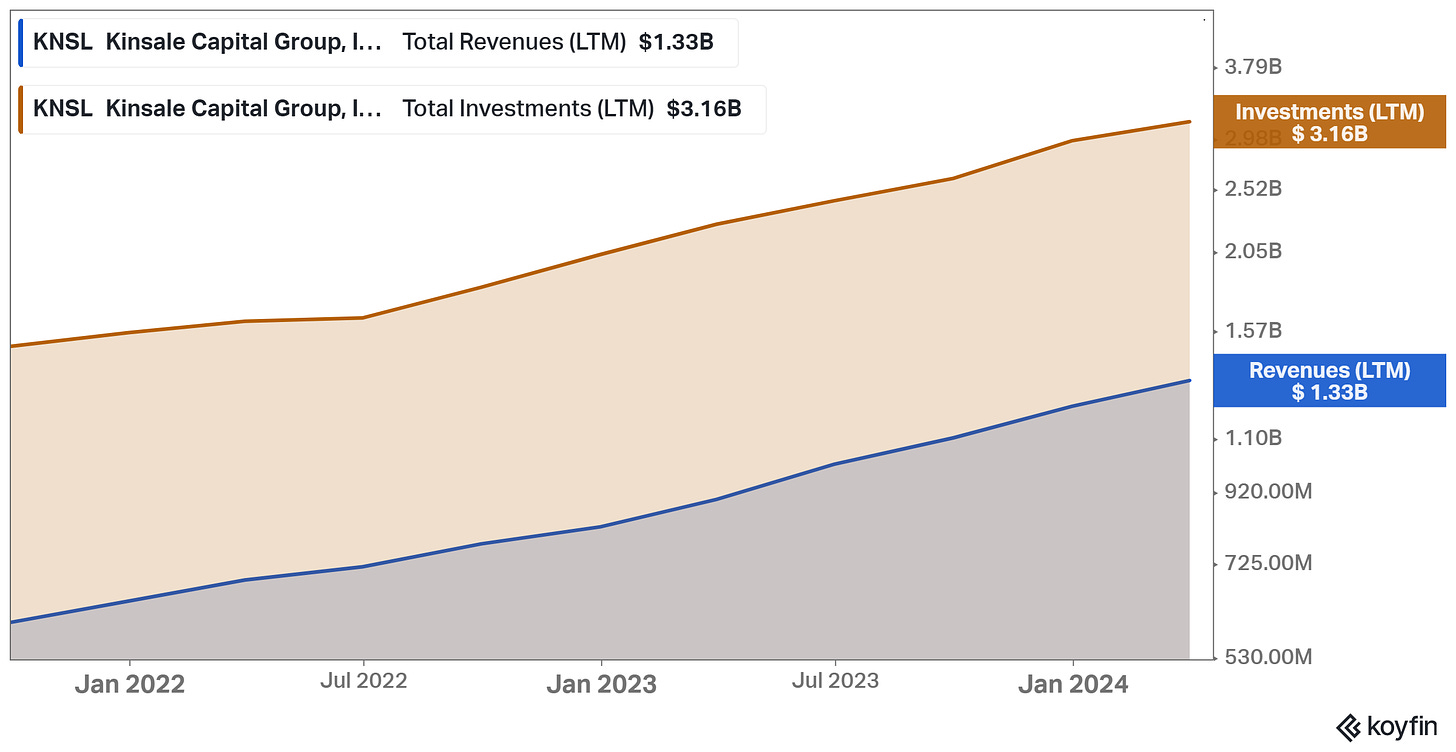
Task: Select the Total Investments (LTM) legend row
Action: [x=392, y=109]
